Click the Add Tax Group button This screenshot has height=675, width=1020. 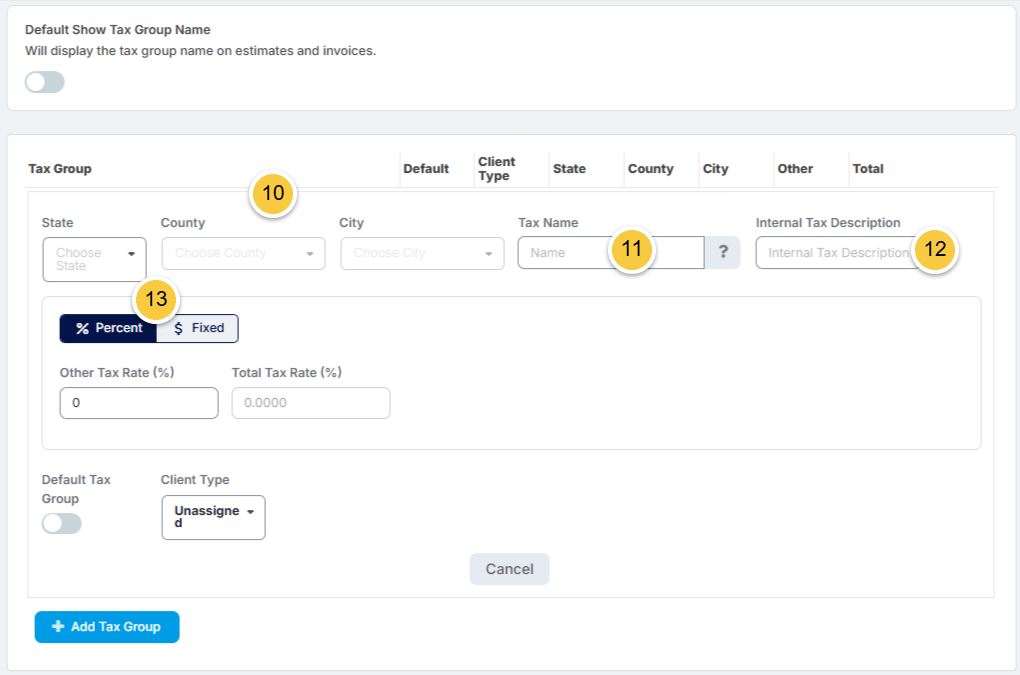click(x=107, y=627)
